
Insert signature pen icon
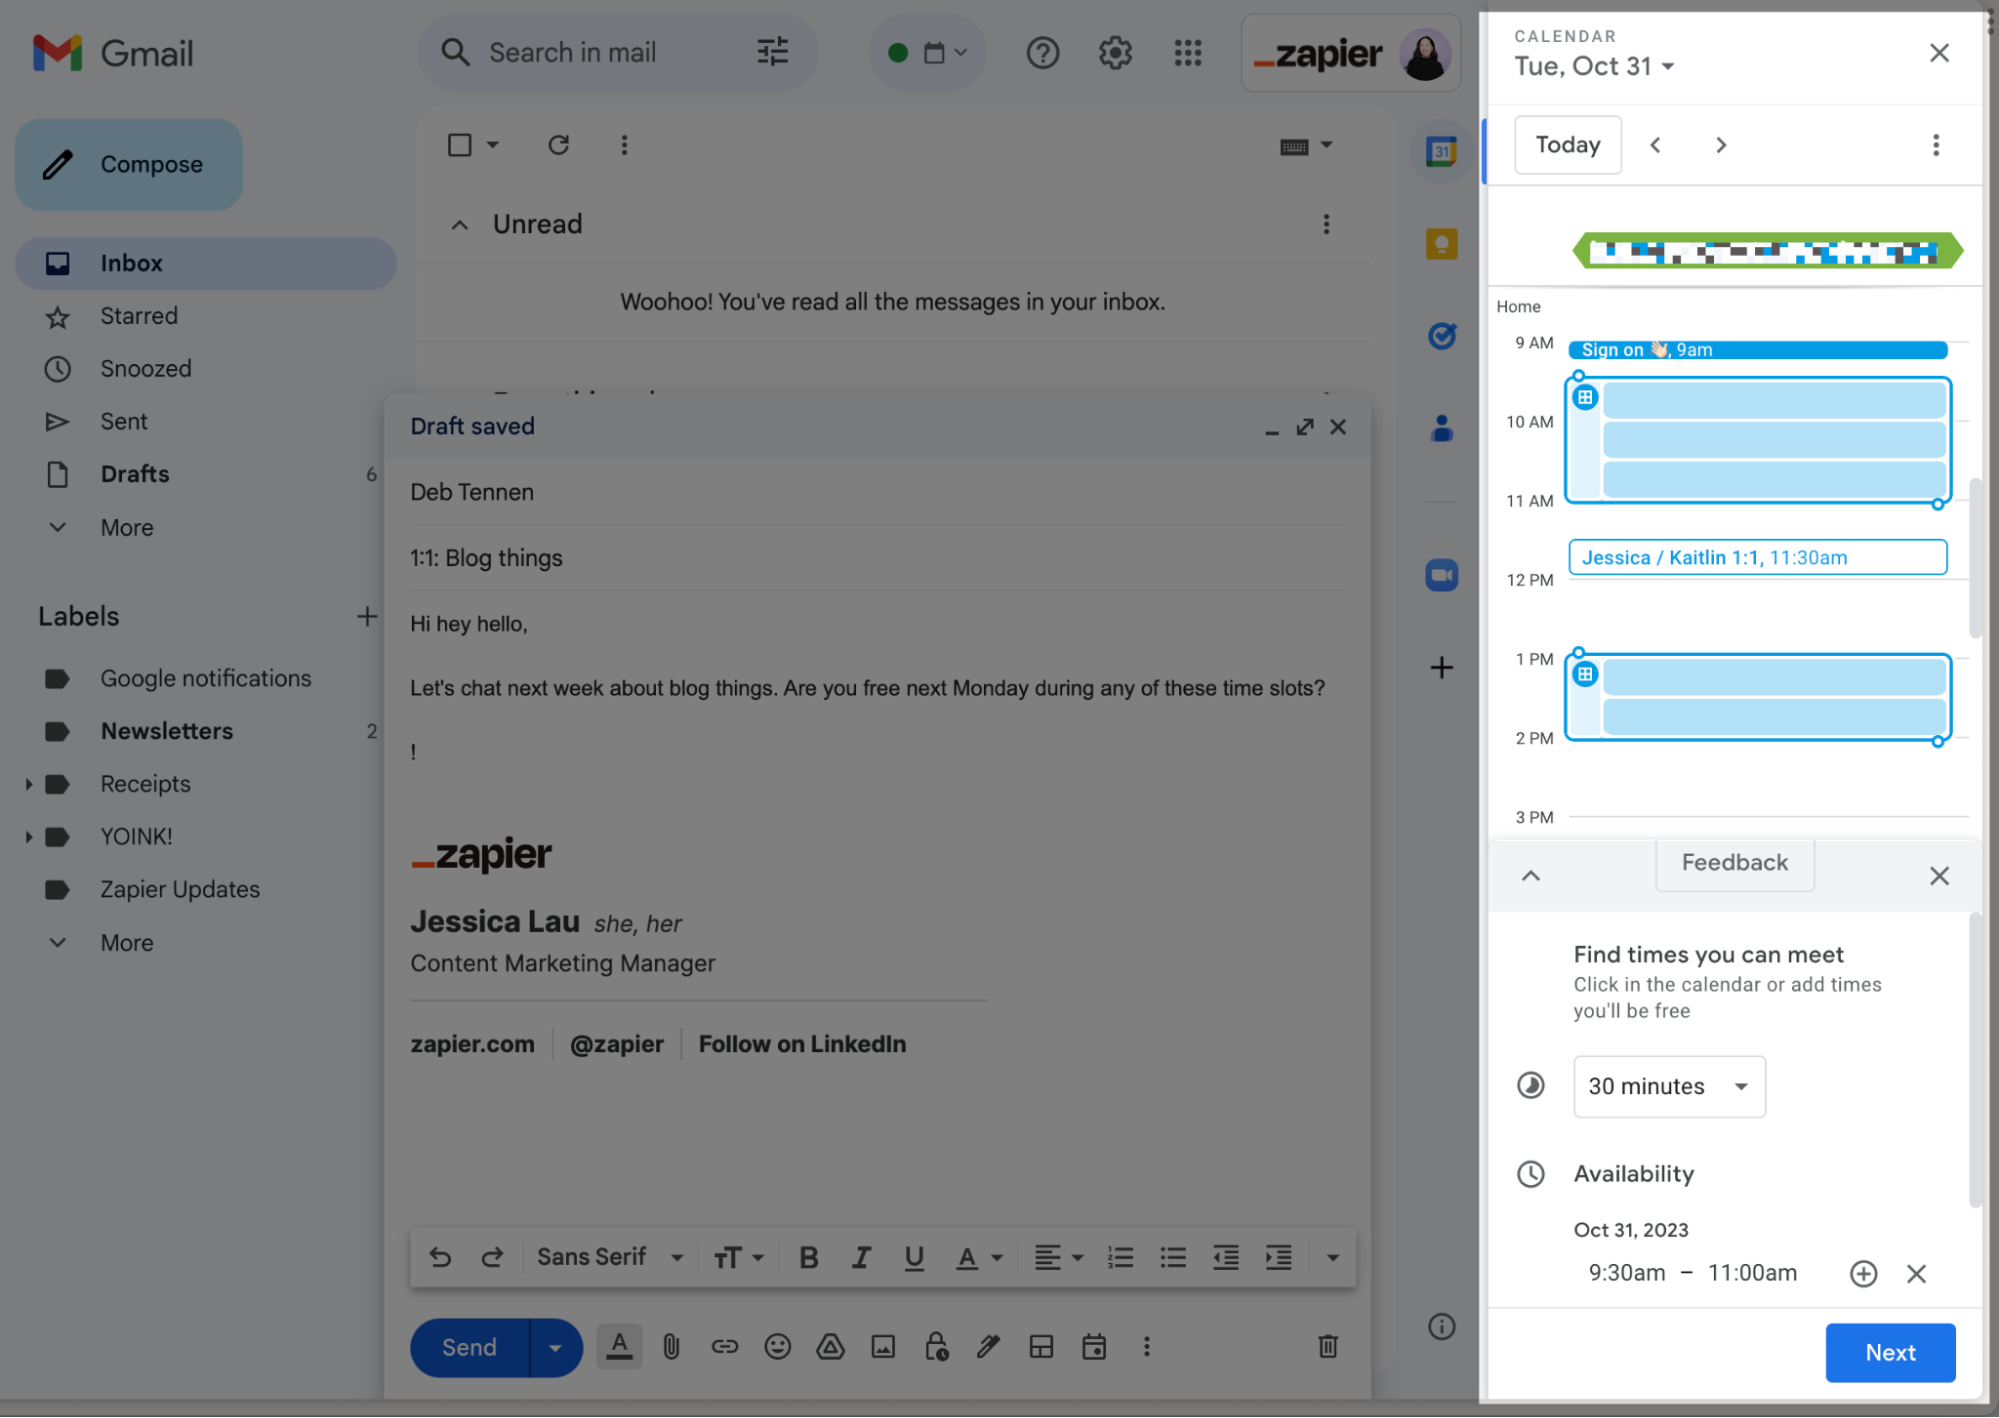pos(988,1348)
